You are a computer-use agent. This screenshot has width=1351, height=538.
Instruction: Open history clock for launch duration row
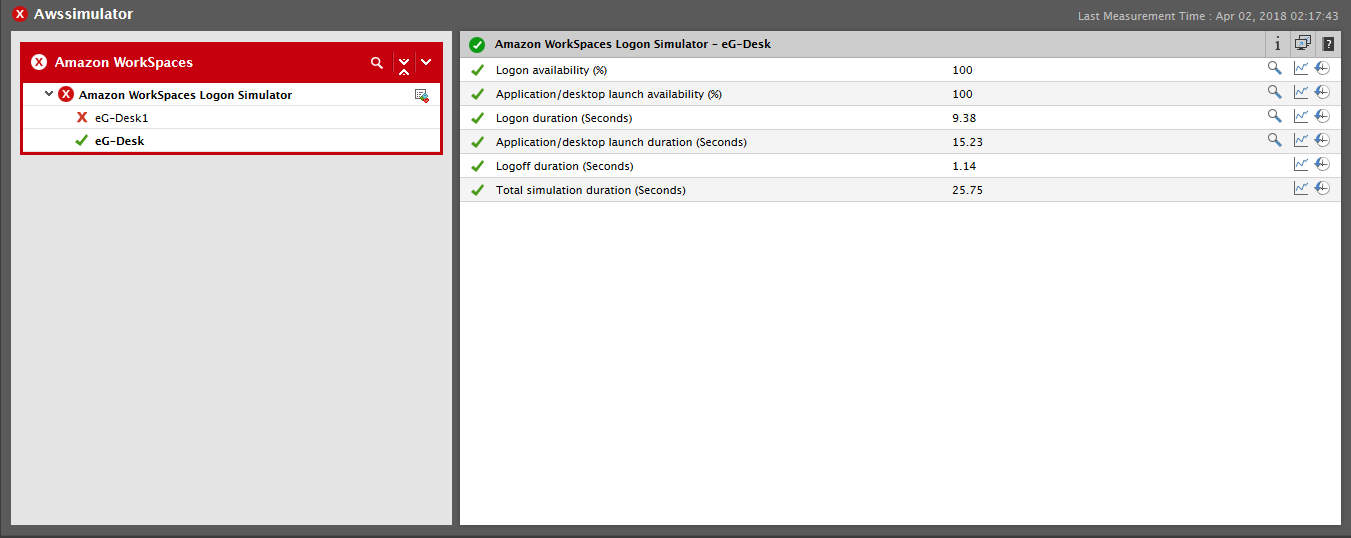tap(1322, 140)
